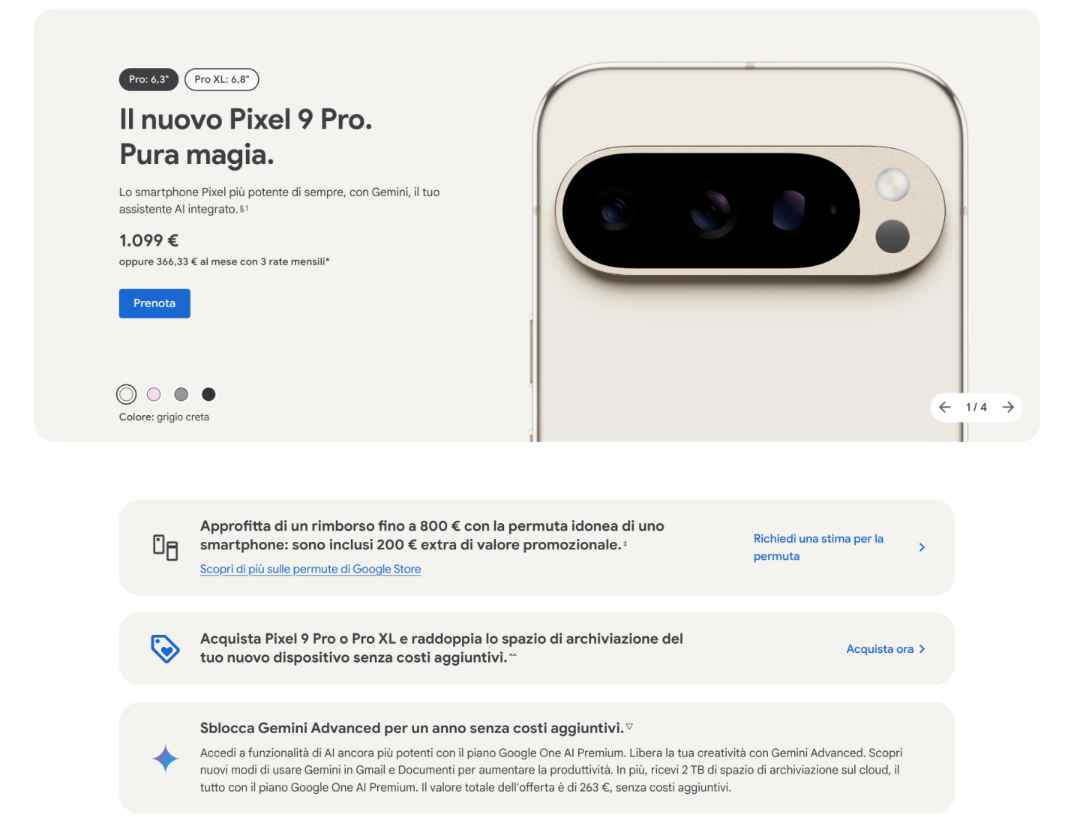The width and height of the screenshot is (1081, 837).
Task: Click the chevron next to Acquista ora
Action: [922, 649]
